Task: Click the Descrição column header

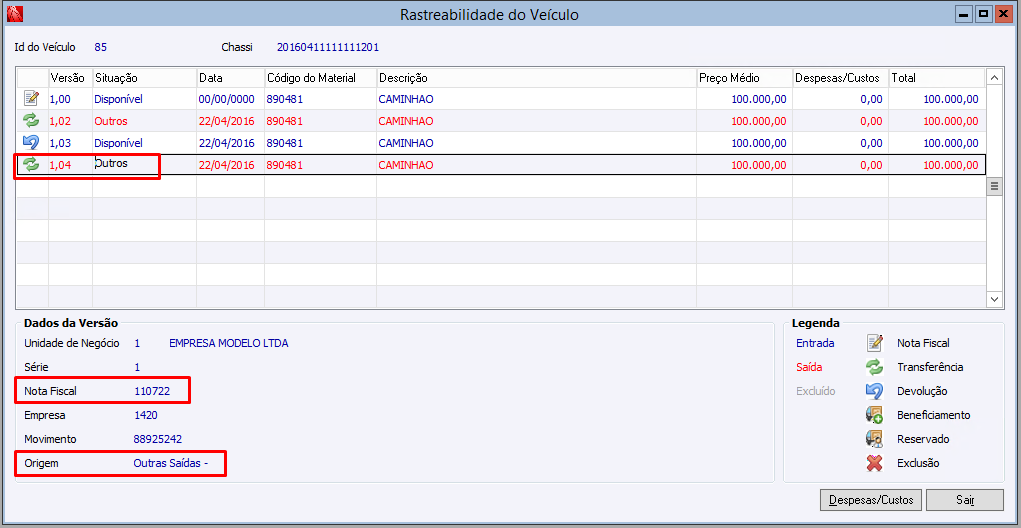Action: click(537, 77)
